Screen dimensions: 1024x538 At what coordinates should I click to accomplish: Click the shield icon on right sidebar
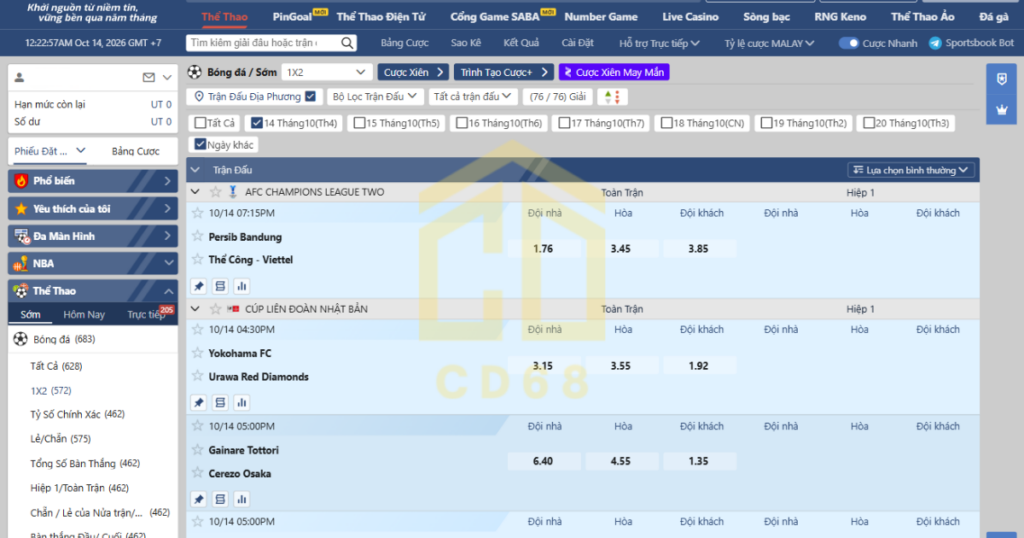(x=1002, y=80)
